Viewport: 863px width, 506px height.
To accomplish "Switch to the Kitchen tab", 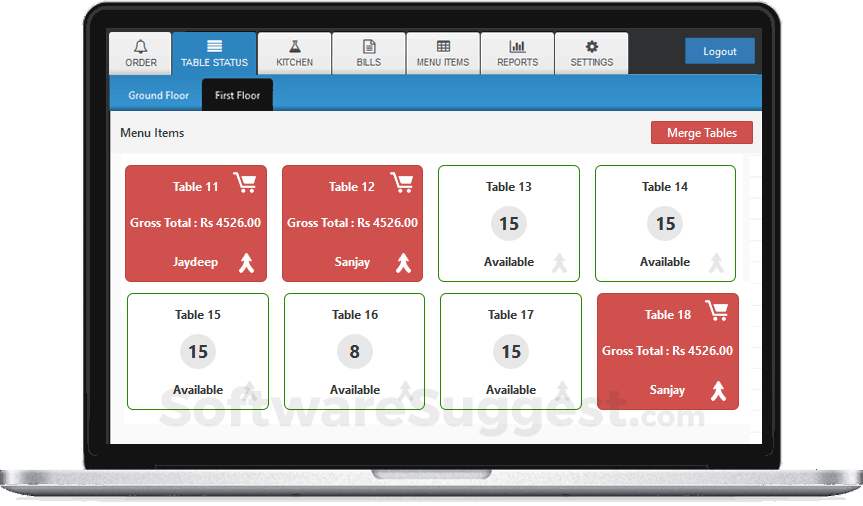I will click(294, 53).
